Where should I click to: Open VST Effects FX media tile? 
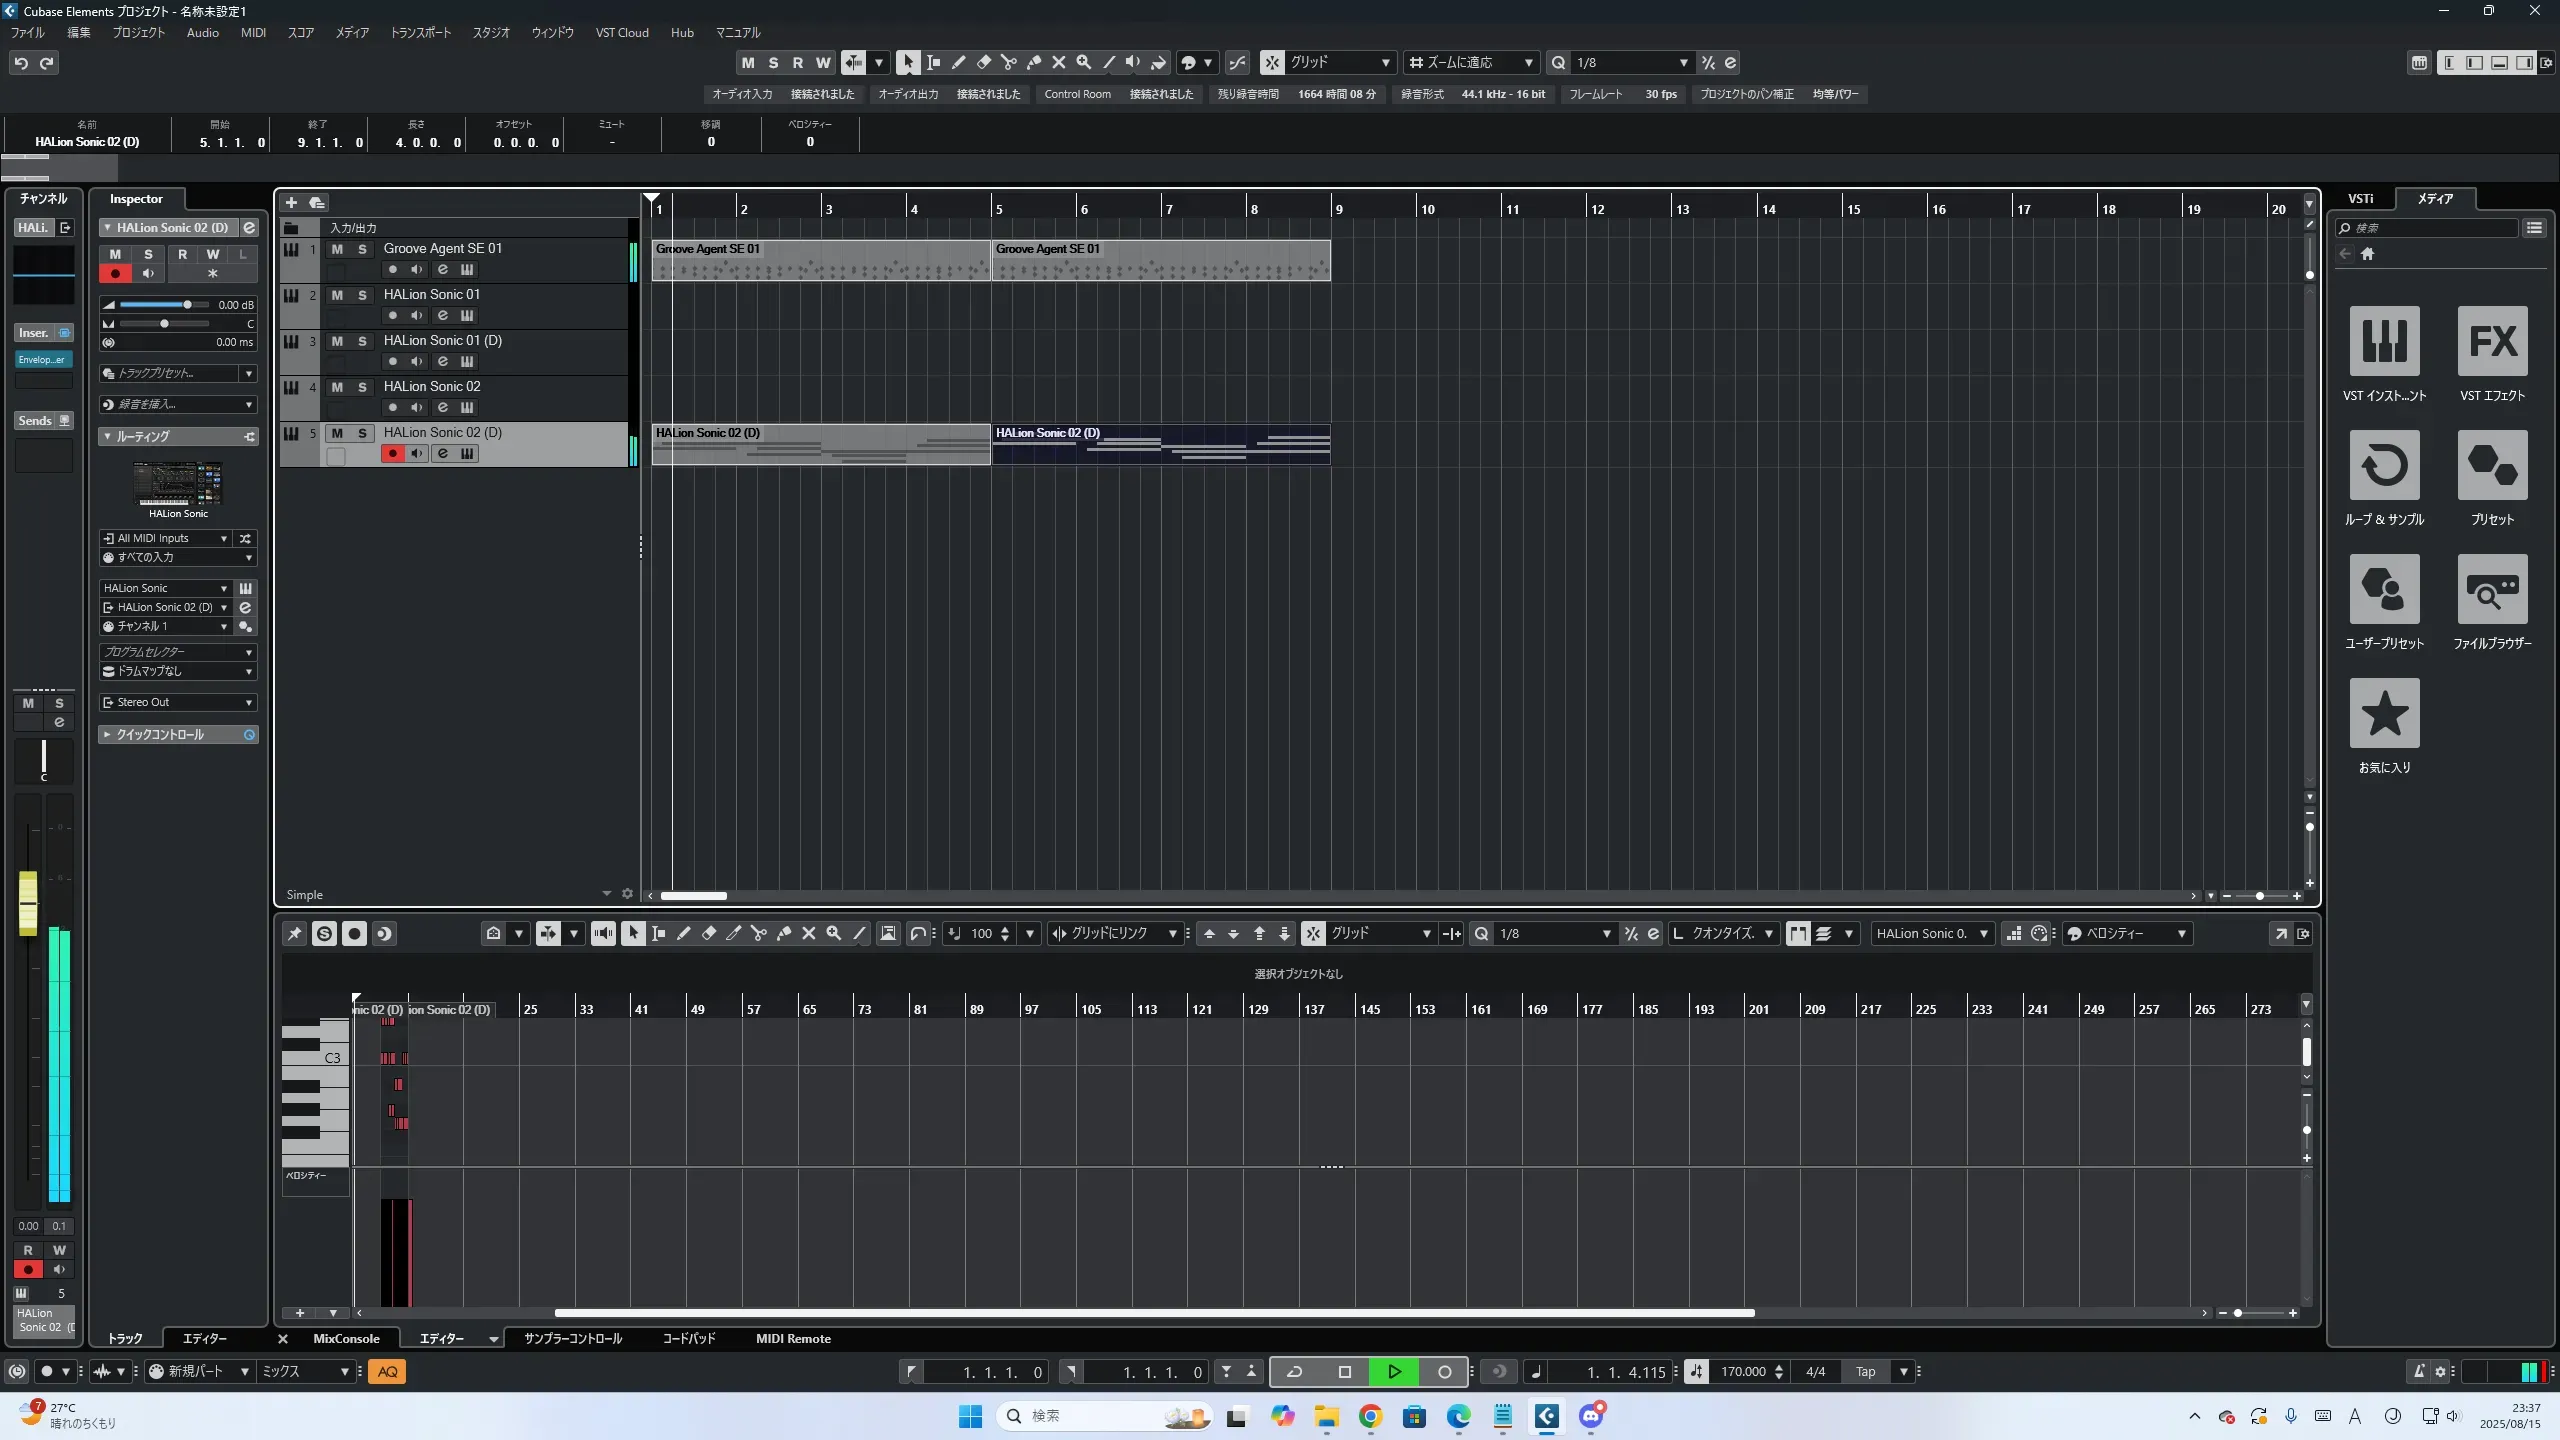[2492, 341]
